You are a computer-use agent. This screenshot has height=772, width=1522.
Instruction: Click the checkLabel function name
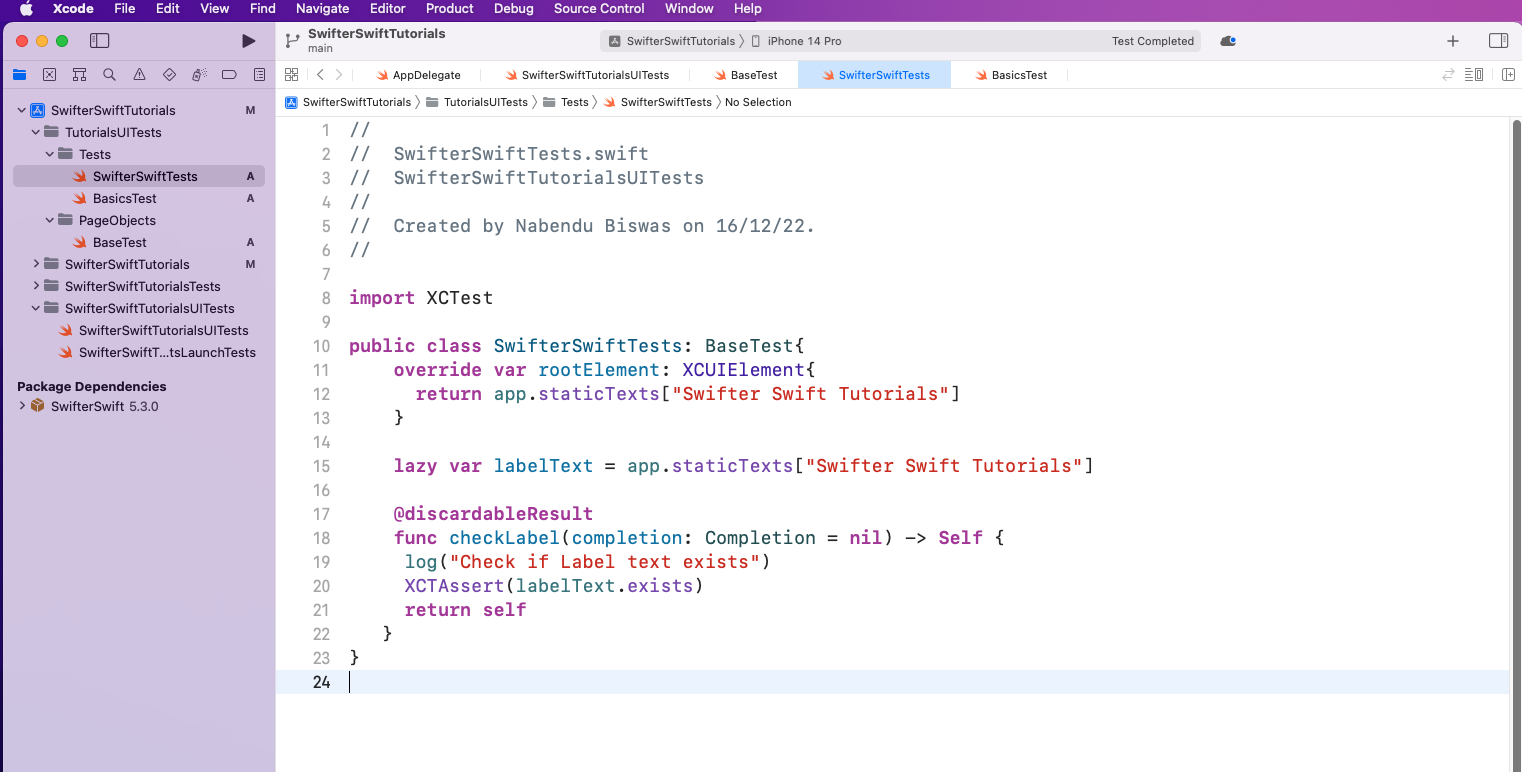click(x=504, y=538)
